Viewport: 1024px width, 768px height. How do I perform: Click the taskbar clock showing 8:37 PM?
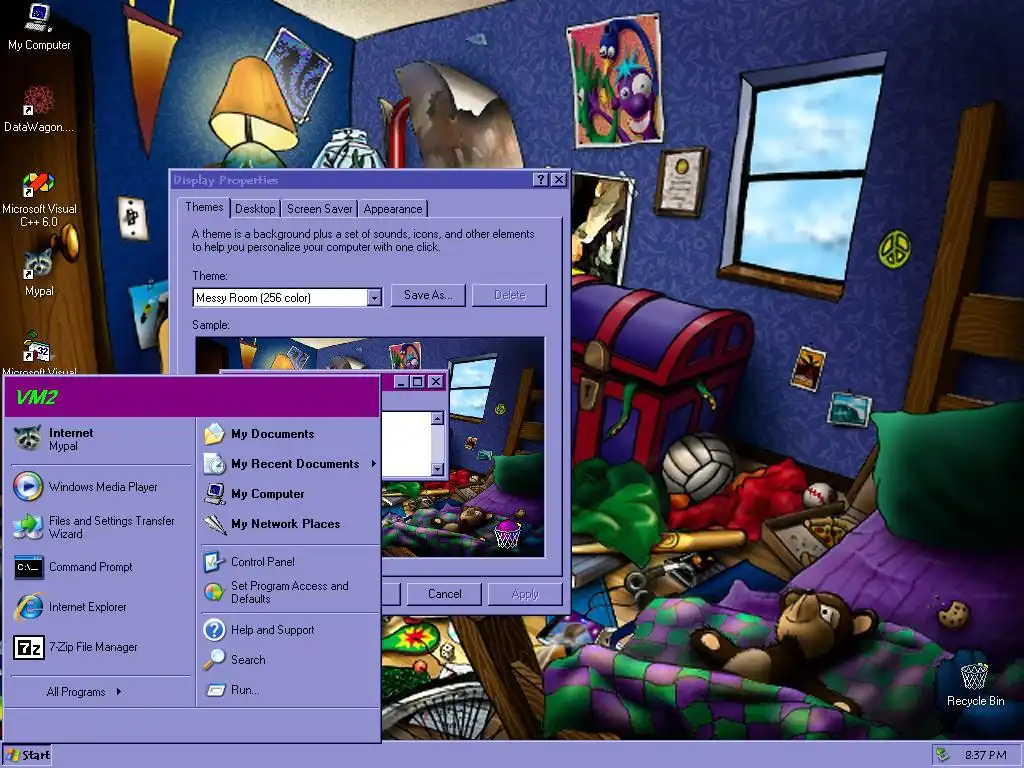click(985, 755)
